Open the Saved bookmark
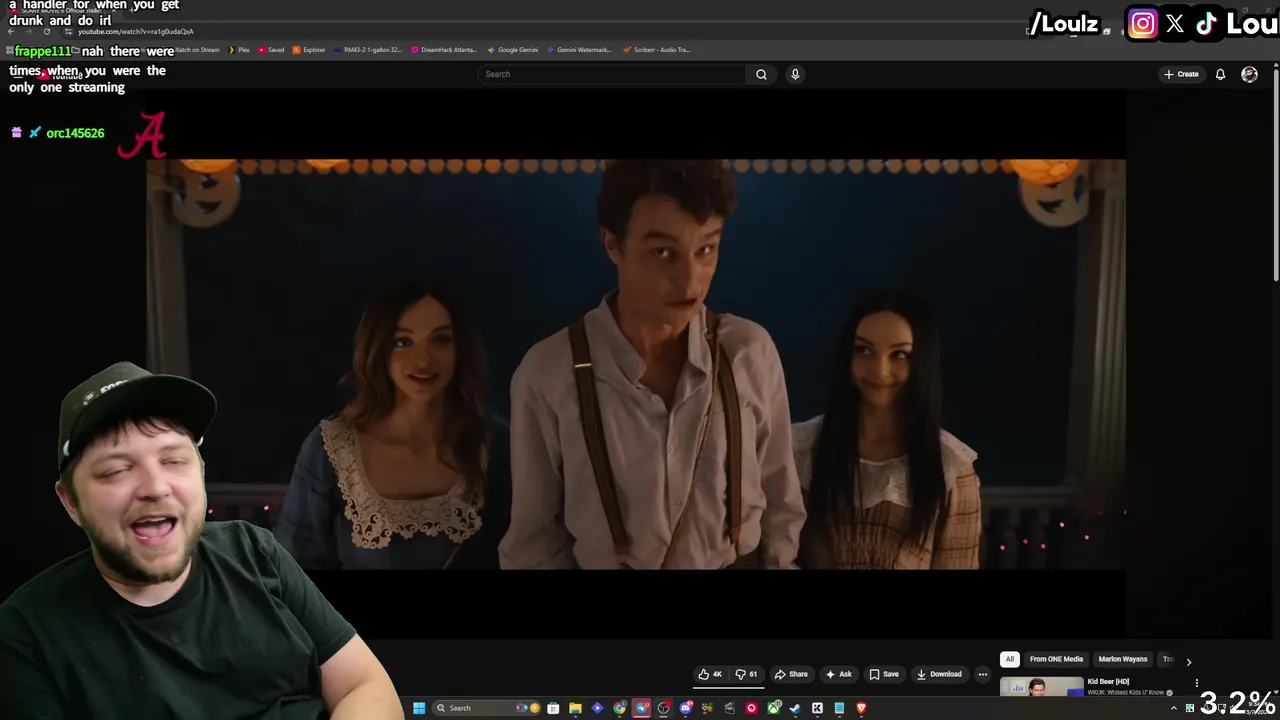Screen dimensions: 1280x720 [271, 49]
